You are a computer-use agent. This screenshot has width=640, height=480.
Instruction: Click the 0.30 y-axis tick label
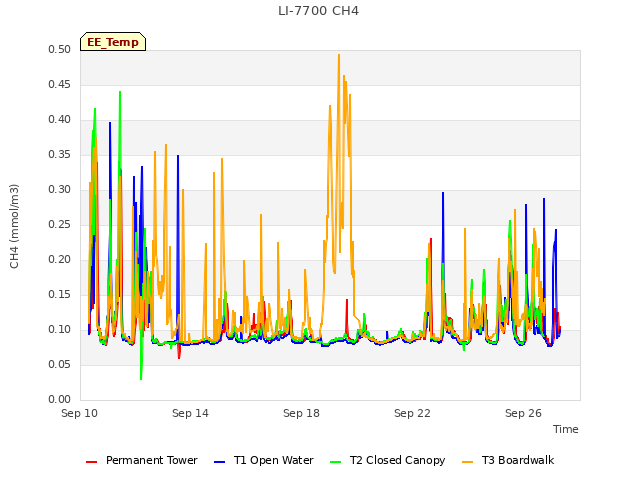coord(59,189)
